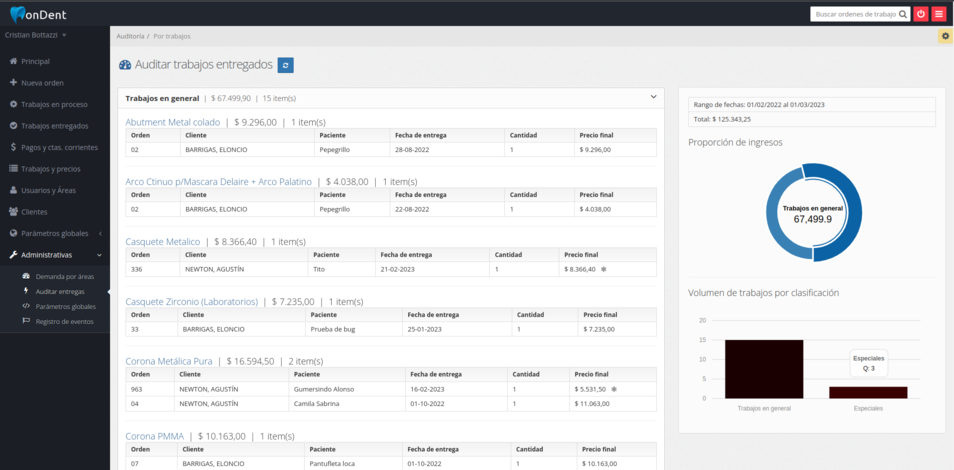Click the Auditoría breadcrumb link
This screenshot has width=954, height=470.
point(130,36)
